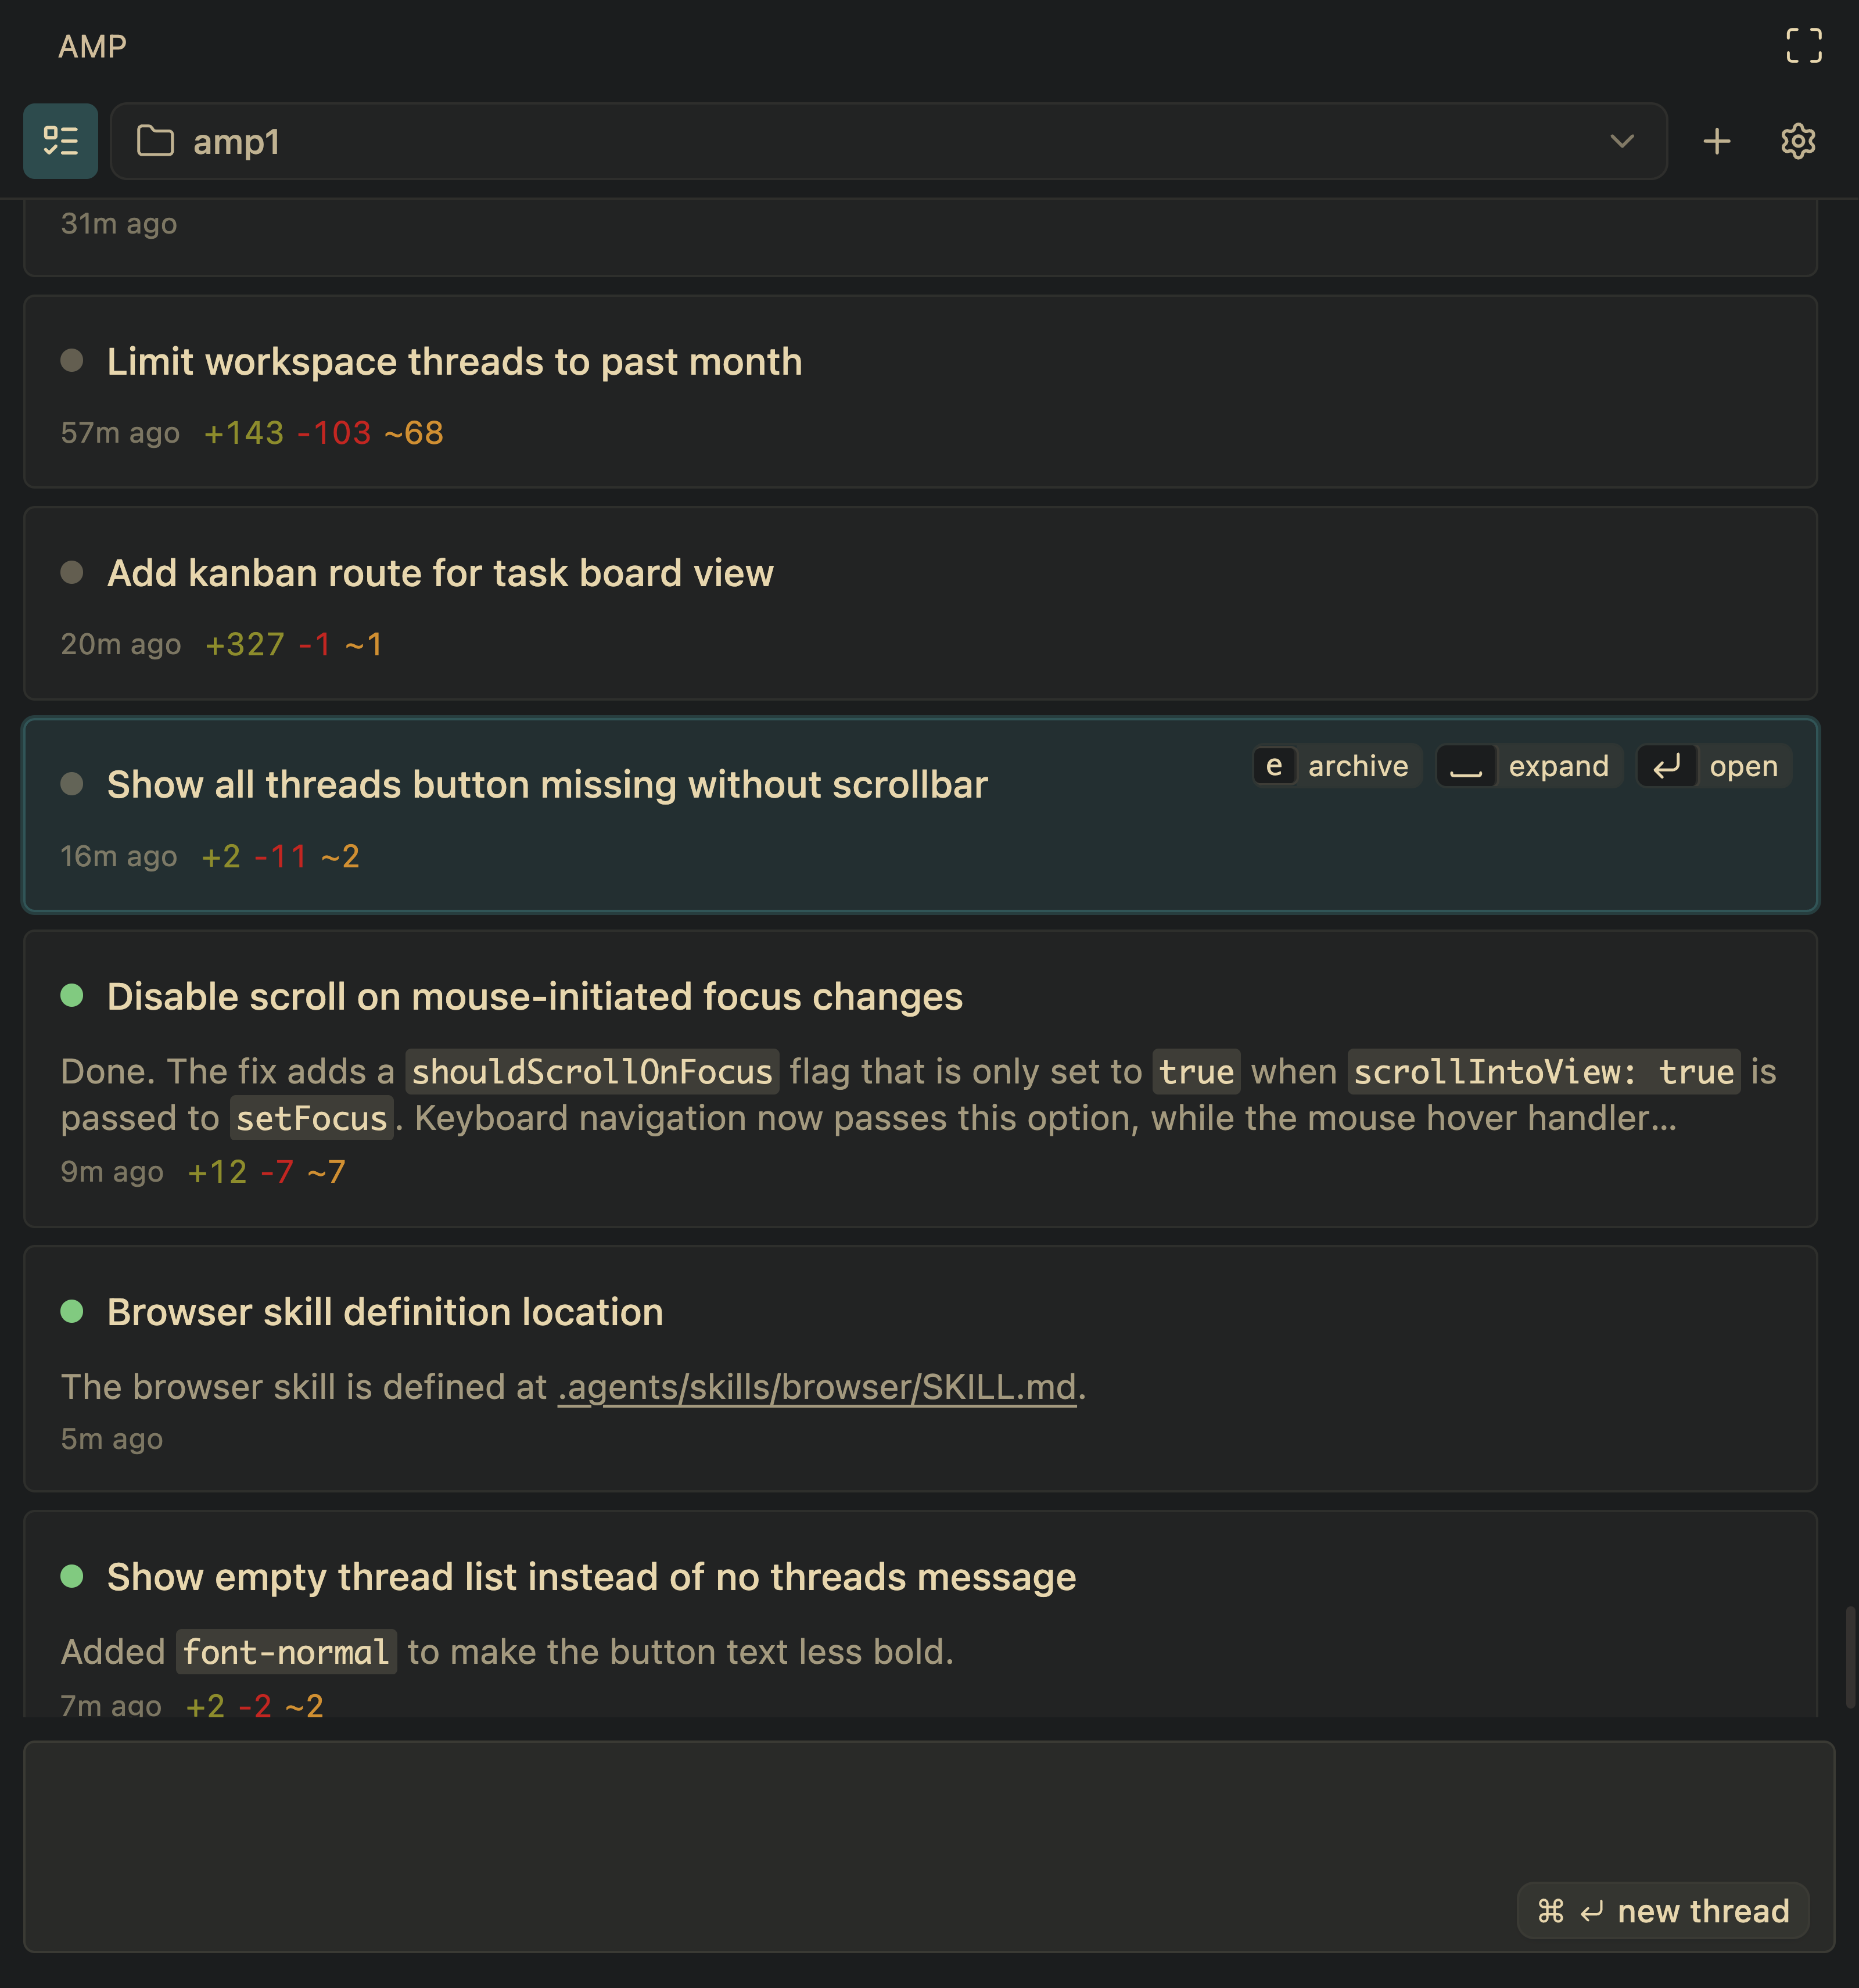Enter fullscreen with the expand corners icon
Screen dimensions: 1859x1988
[1803, 46]
